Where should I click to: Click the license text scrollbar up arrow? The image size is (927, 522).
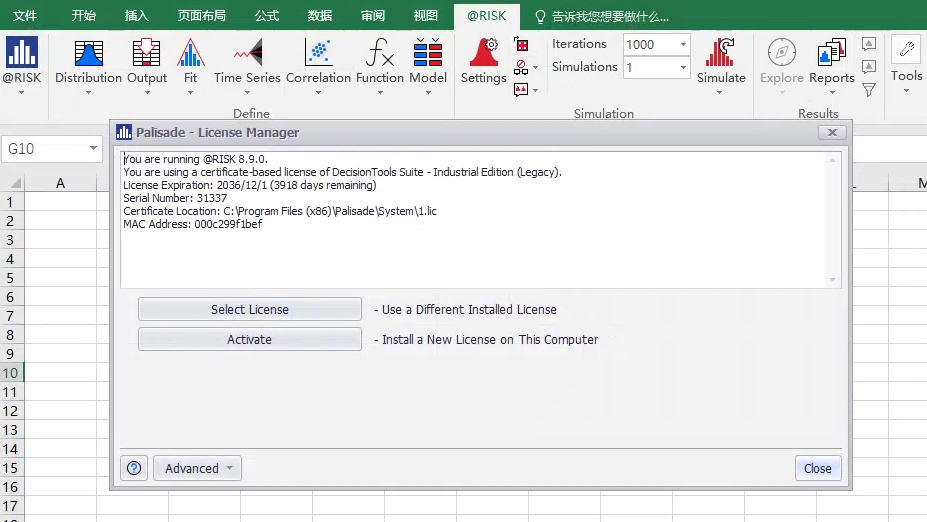click(832, 160)
